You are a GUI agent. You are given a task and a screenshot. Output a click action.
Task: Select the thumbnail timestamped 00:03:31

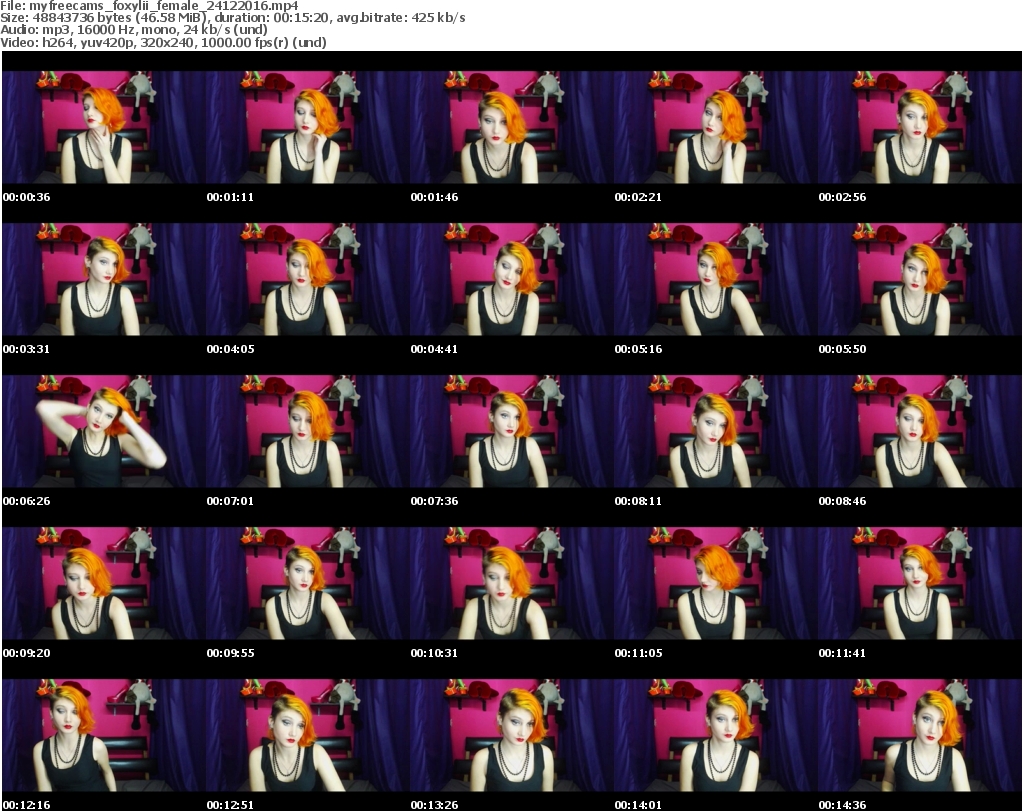click(104, 279)
